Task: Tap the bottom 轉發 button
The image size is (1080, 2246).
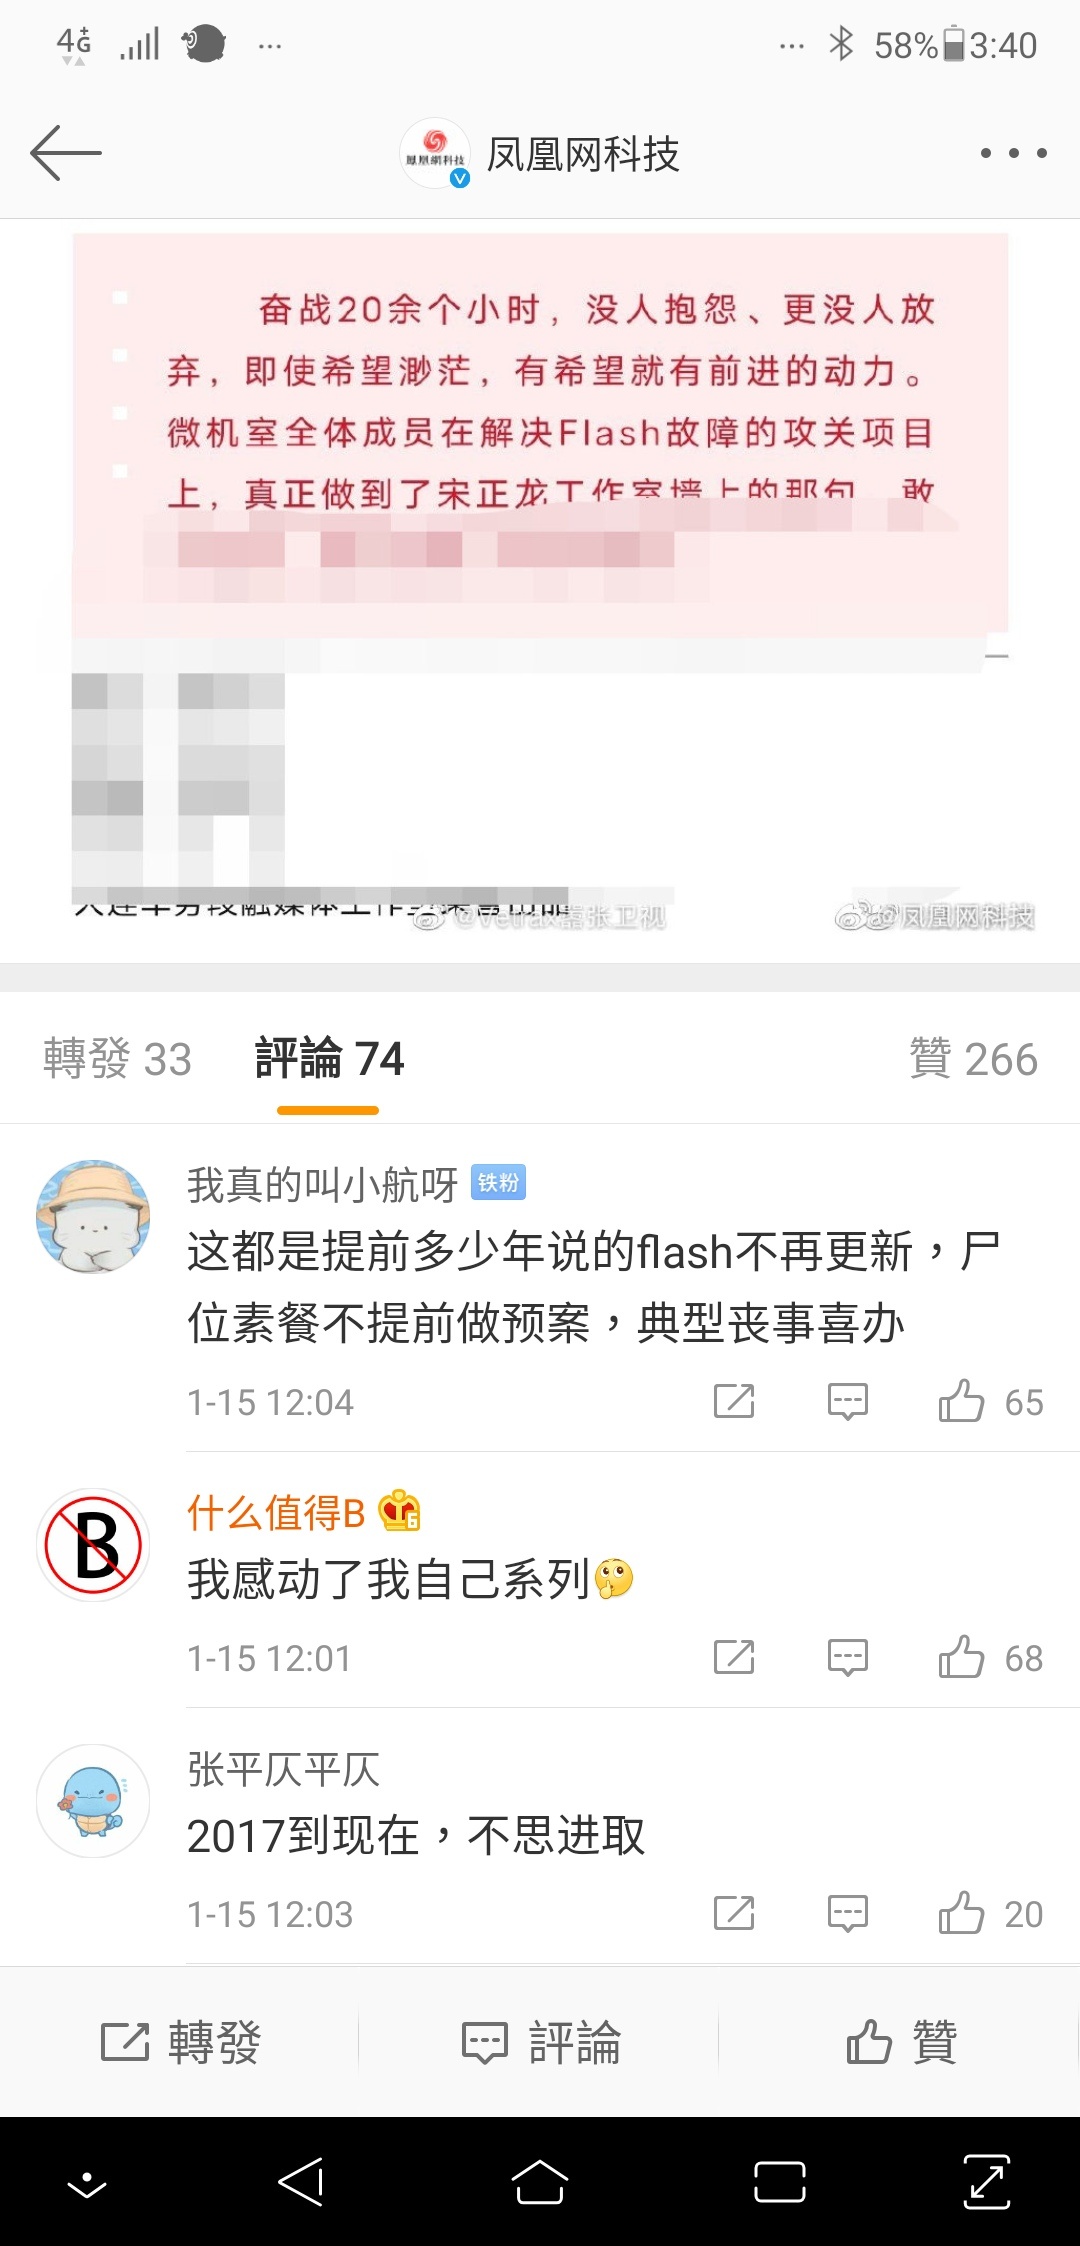Action: tap(181, 2042)
